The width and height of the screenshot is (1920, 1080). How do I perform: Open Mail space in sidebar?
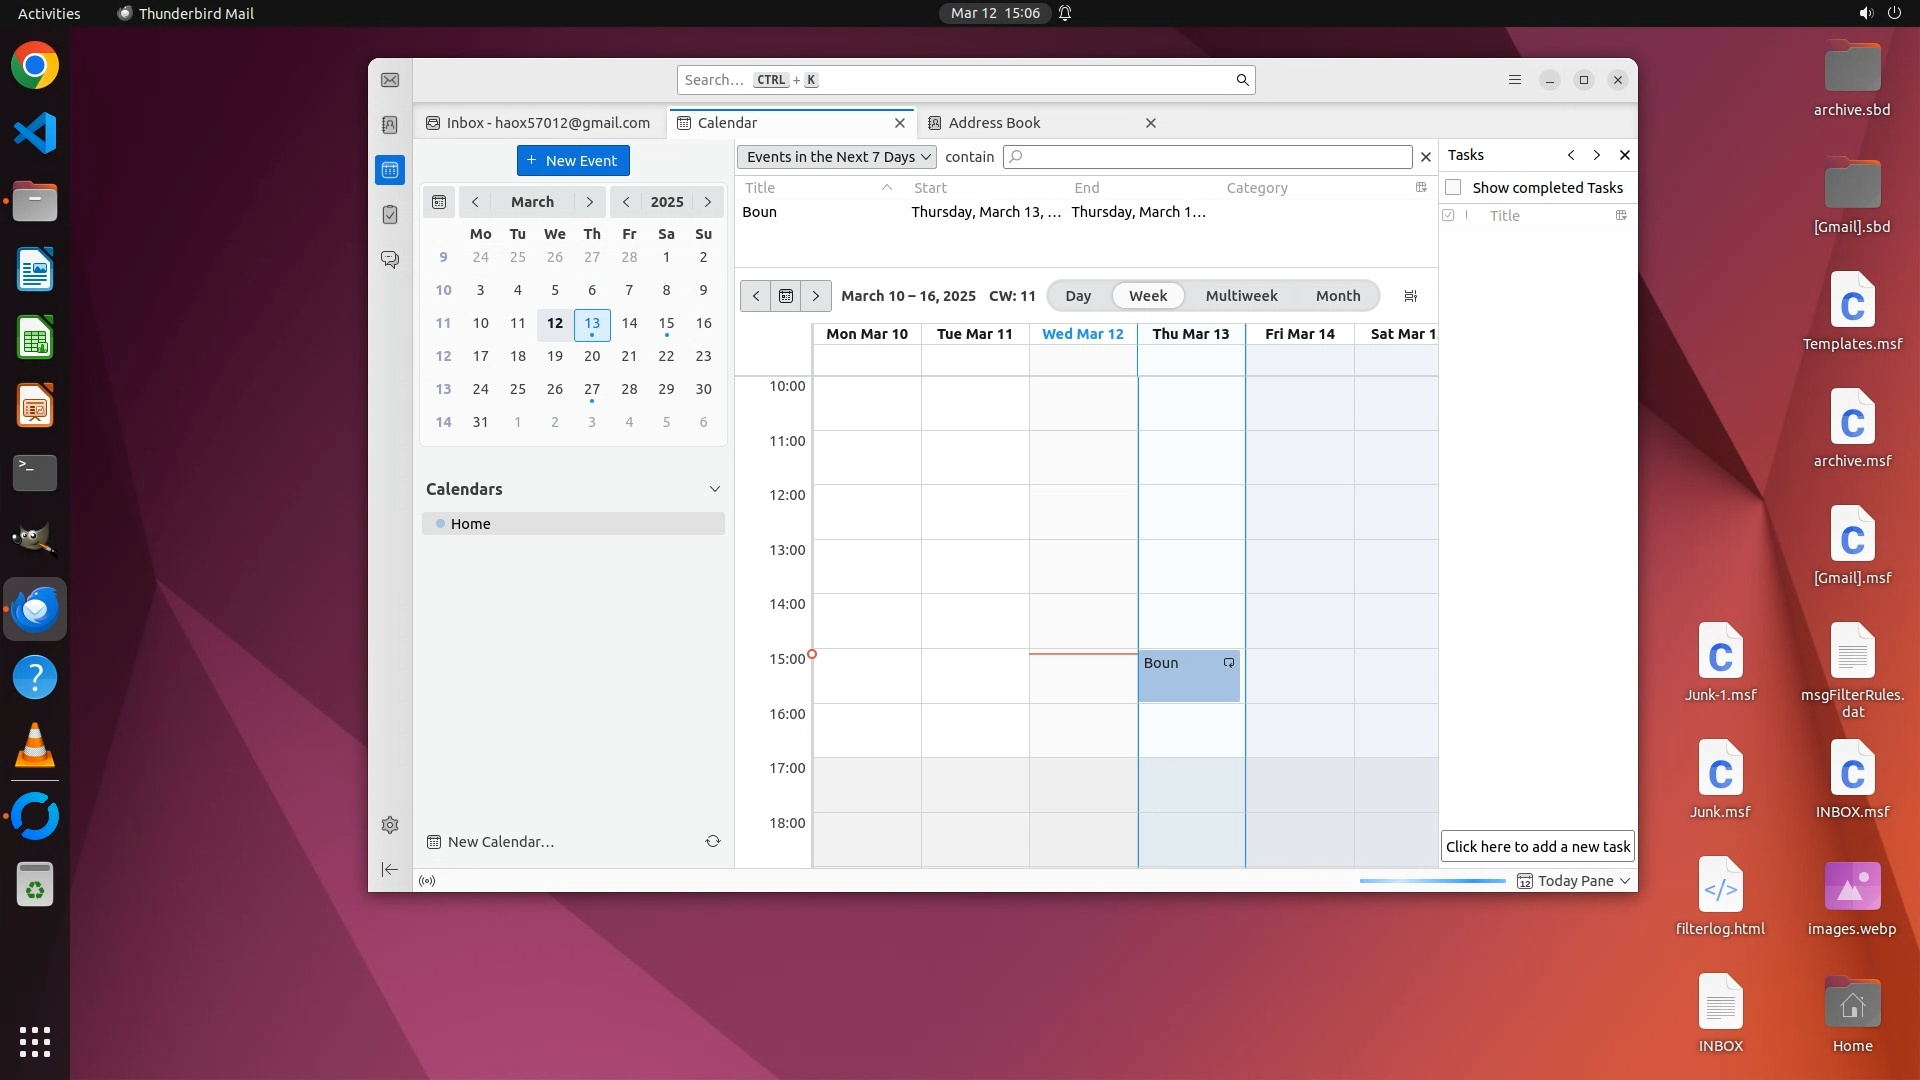(x=390, y=80)
